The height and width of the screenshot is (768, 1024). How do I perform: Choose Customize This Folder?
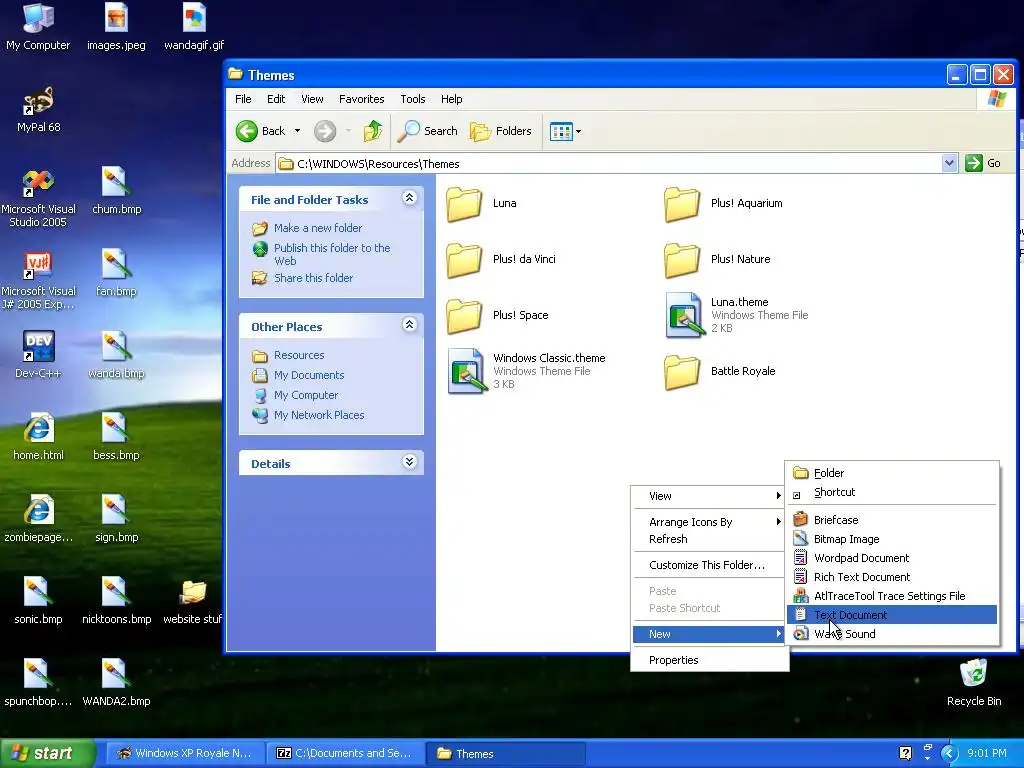click(709, 566)
